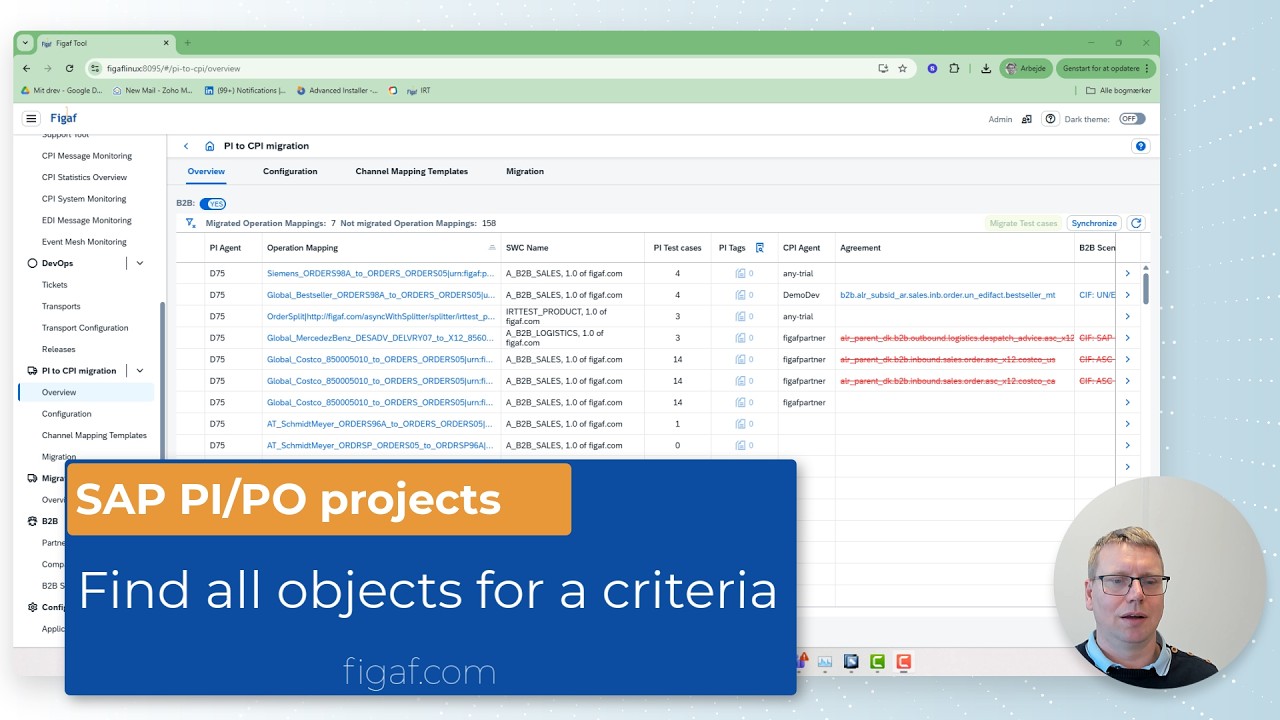Screen dimensions: 1280x720
Task: Open New Mail - Zoho bookmark
Action: [x=153, y=90]
